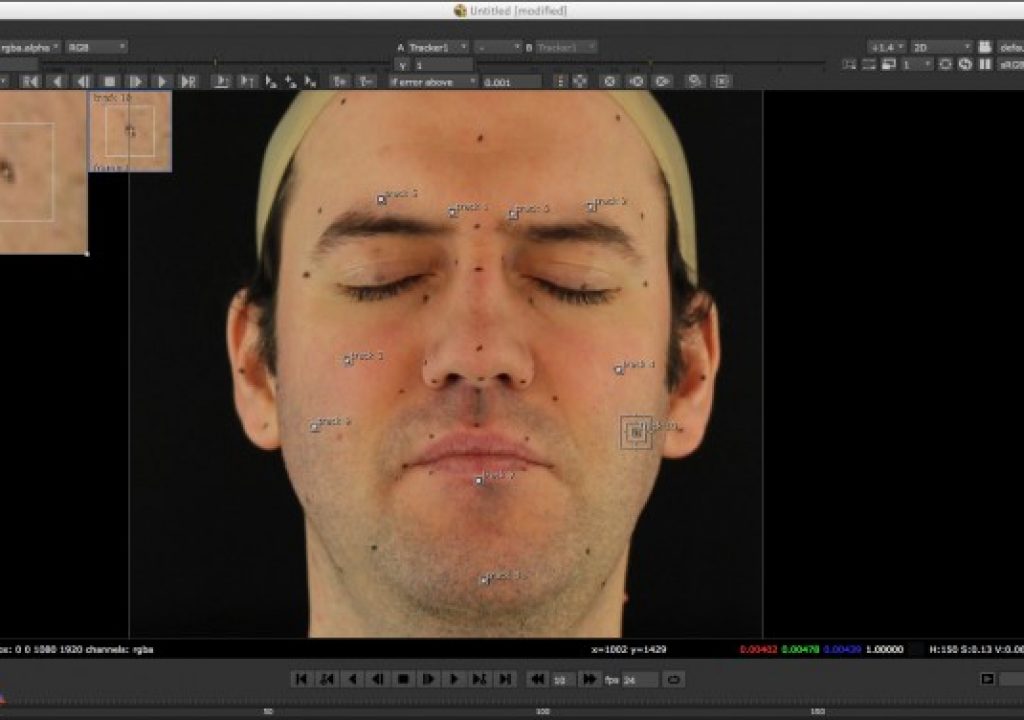Open the wipe mode dash dropdown

(498, 47)
